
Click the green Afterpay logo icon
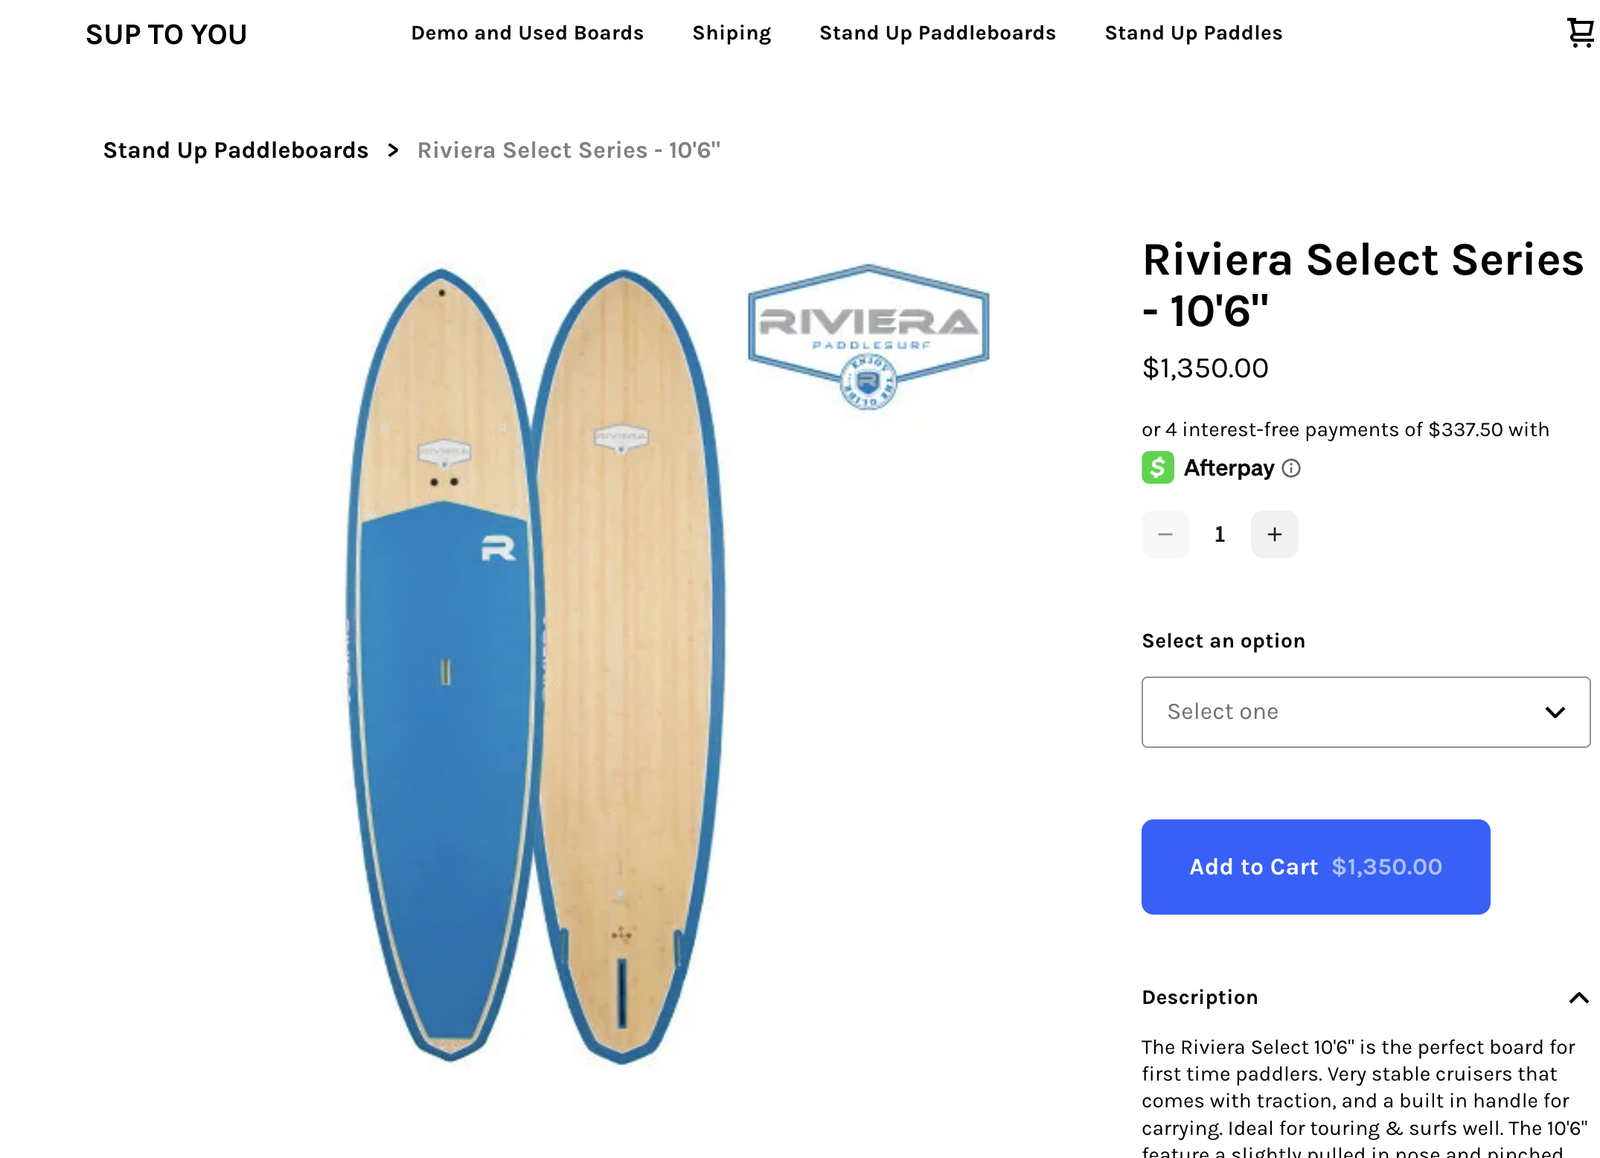pos(1158,468)
